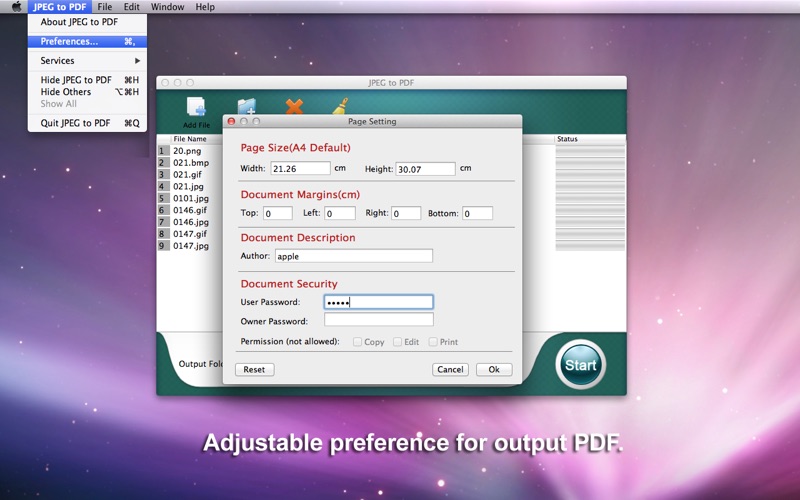Choose Hide JPEG to PDF

pyautogui.click(x=87, y=80)
